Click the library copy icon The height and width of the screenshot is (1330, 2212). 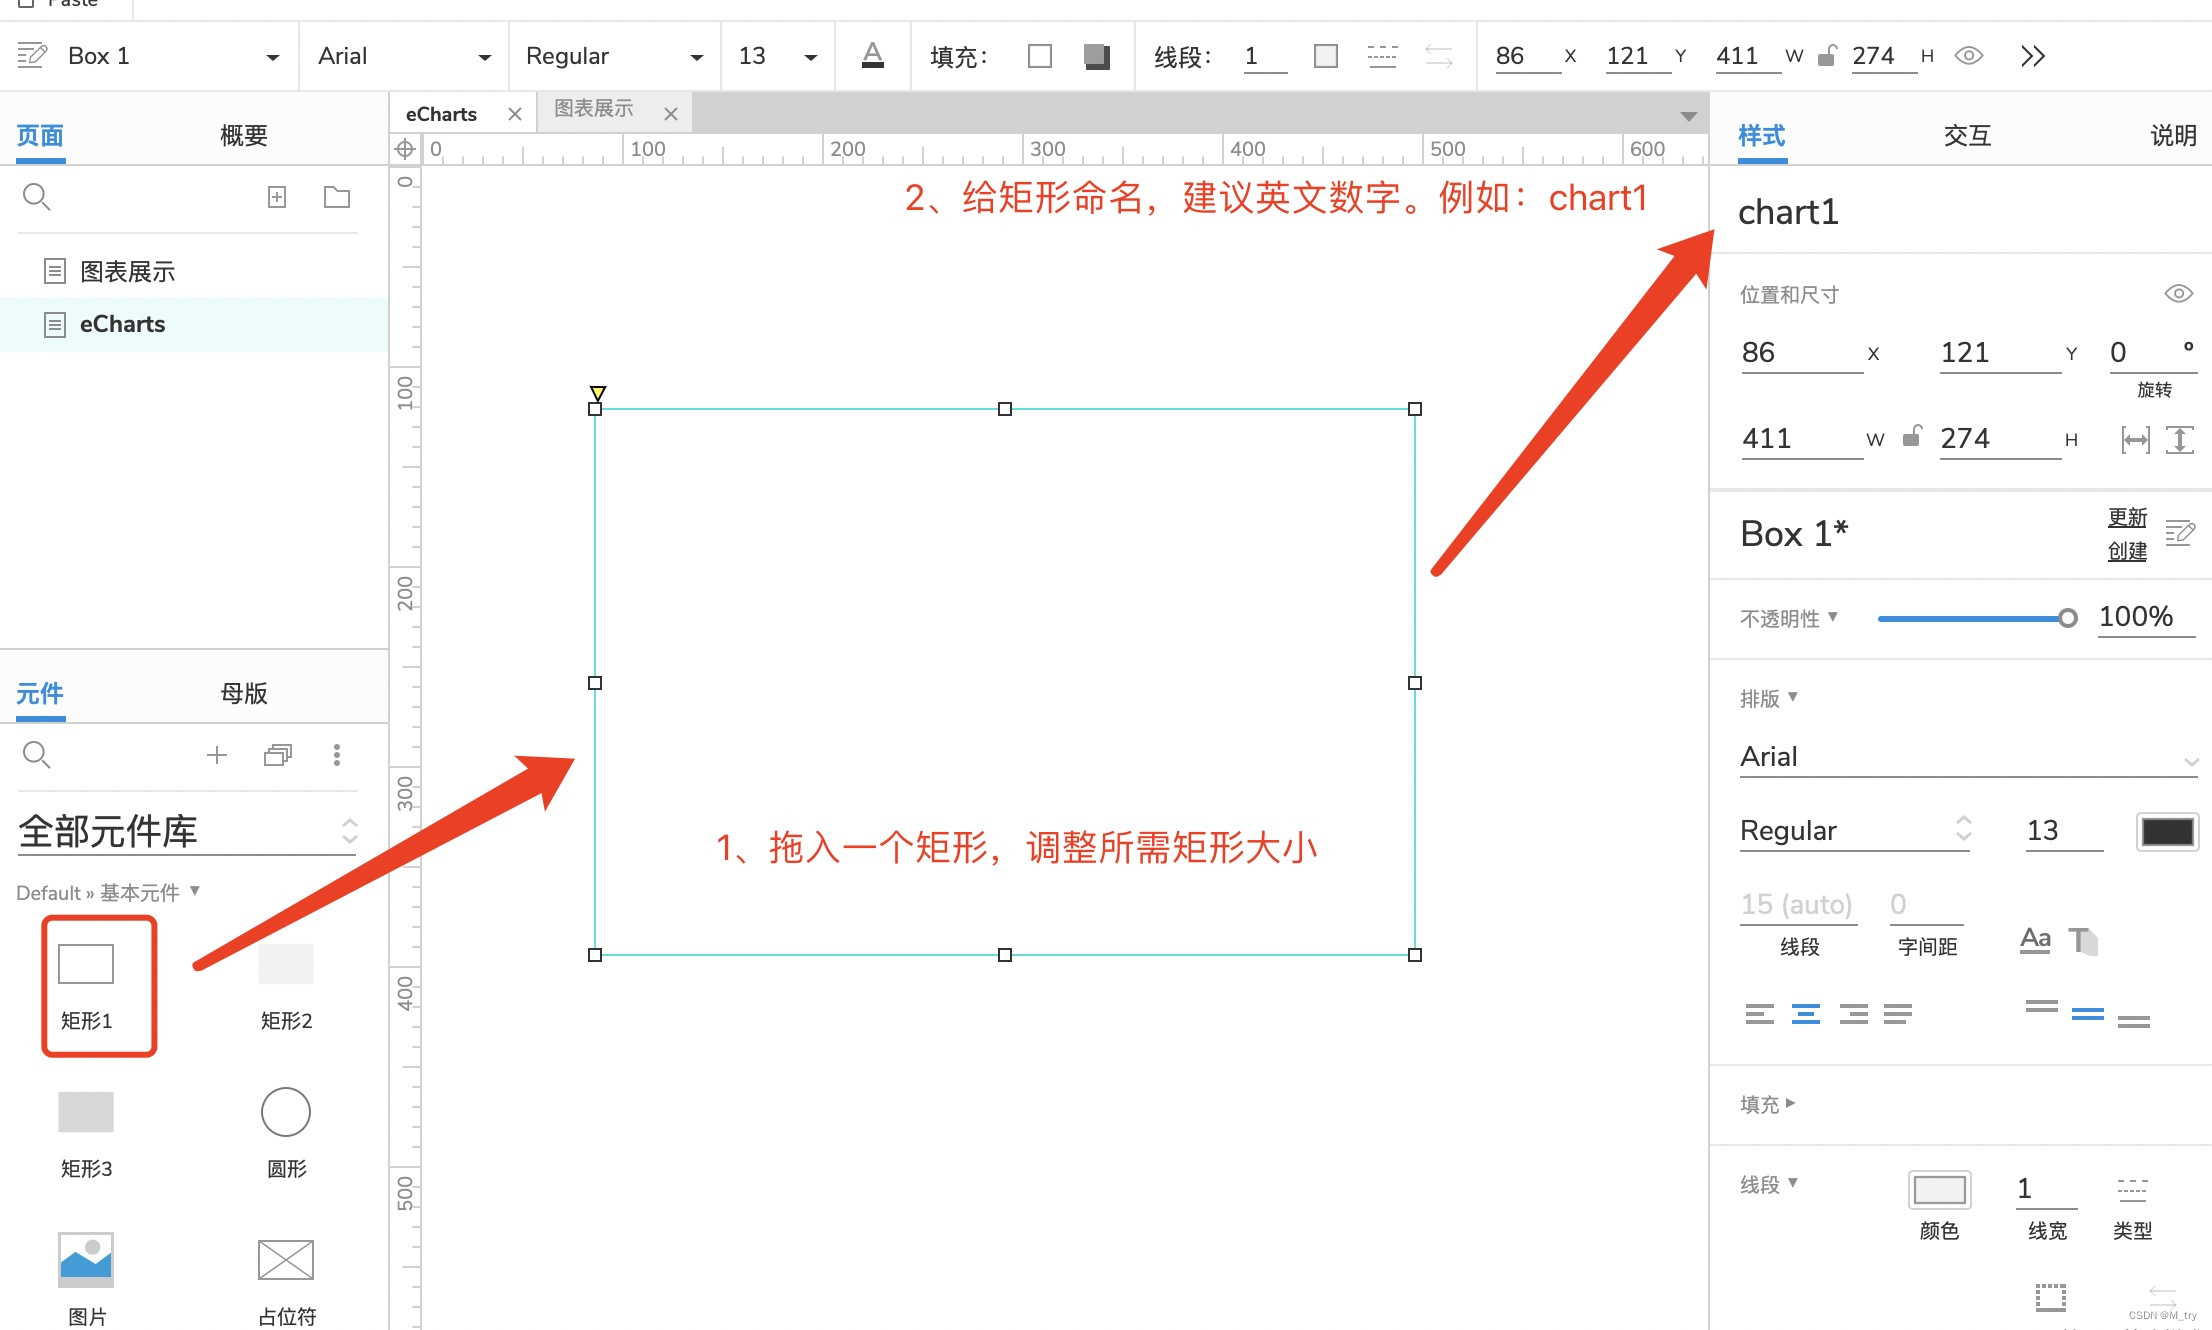(x=278, y=755)
